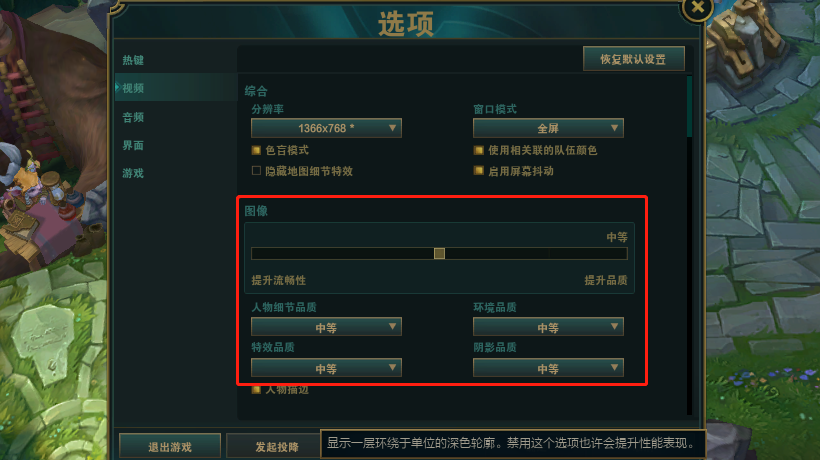The width and height of the screenshot is (820, 460).
Task: Enable 隐藏地图细节特效 checkbox
Action: point(256,170)
